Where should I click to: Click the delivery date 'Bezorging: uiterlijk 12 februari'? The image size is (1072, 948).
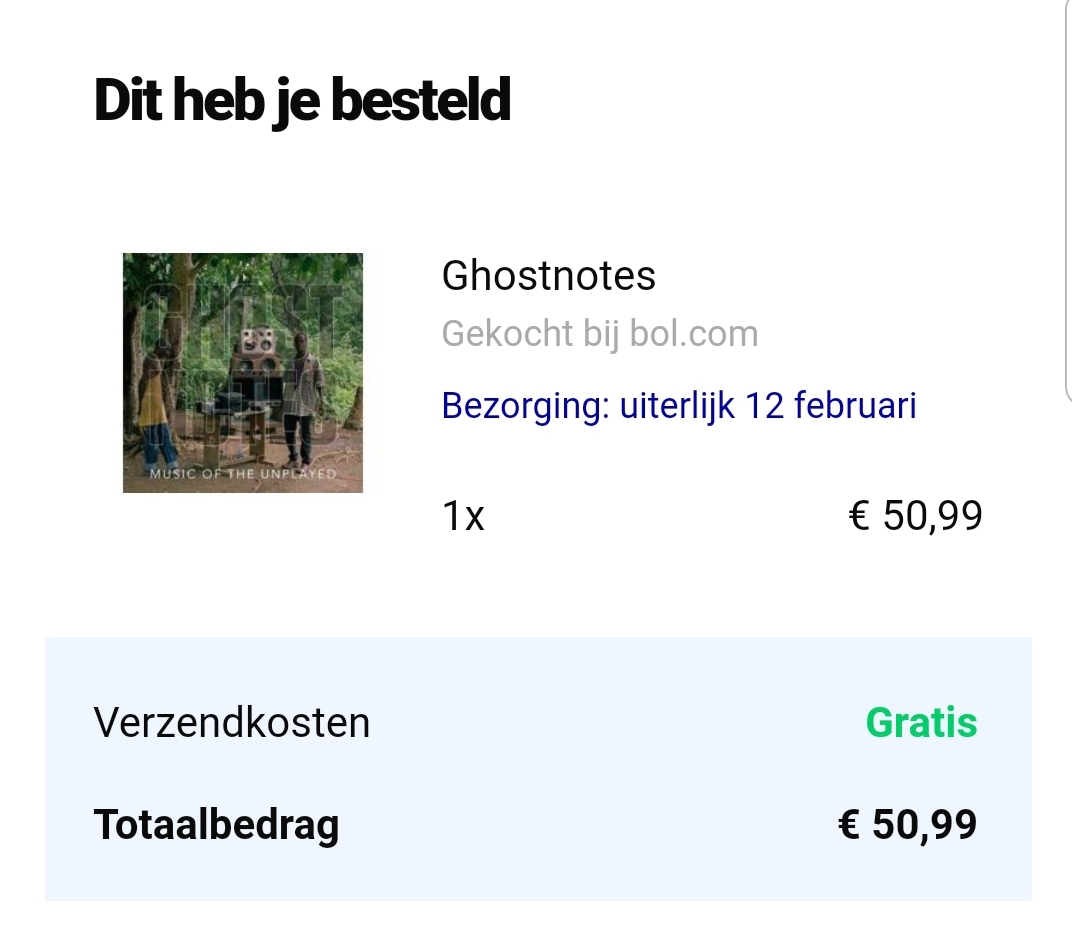click(679, 406)
